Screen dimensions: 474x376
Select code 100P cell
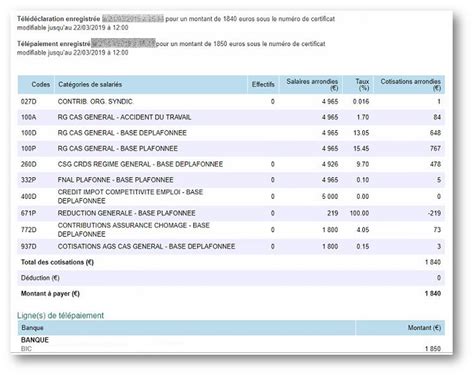click(x=29, y=148)
